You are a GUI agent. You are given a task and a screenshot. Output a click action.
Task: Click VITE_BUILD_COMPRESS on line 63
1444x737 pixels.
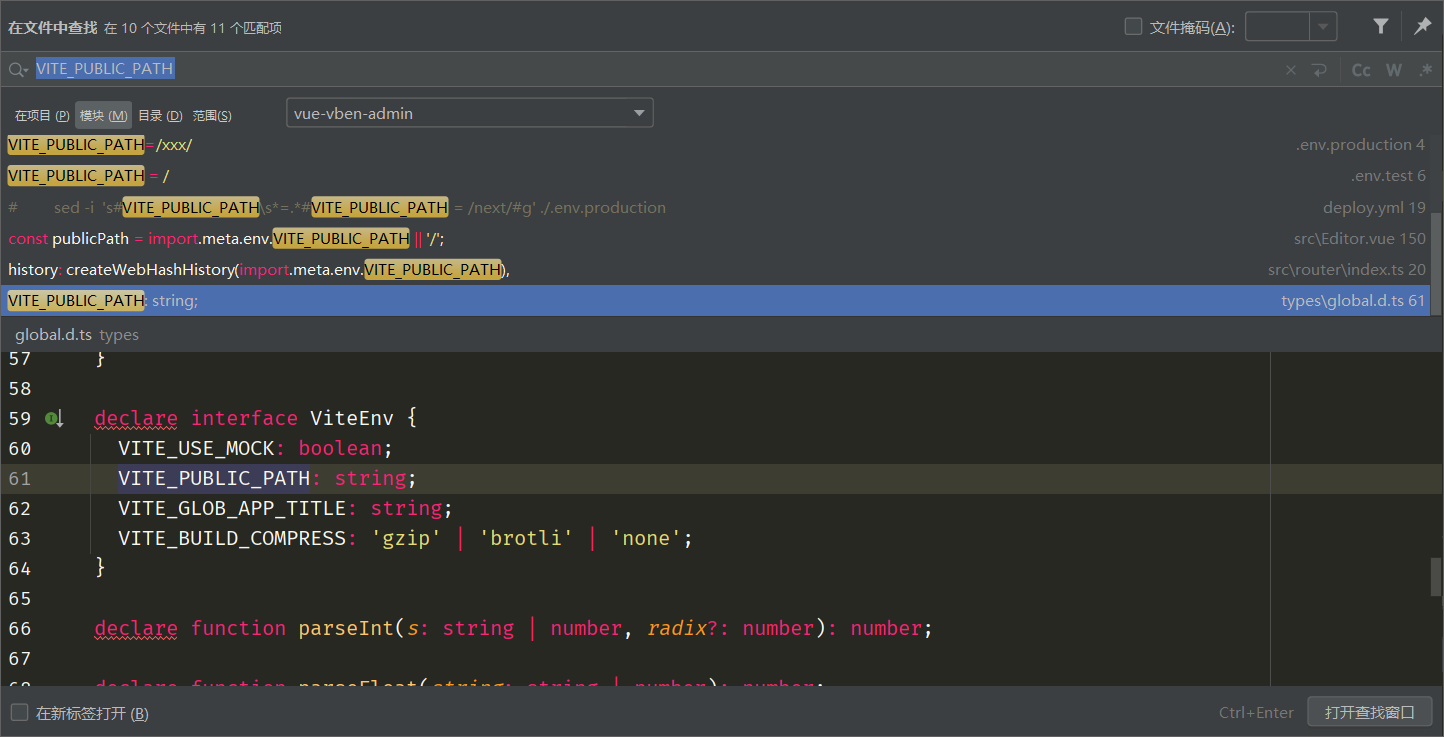coord(232,538)
